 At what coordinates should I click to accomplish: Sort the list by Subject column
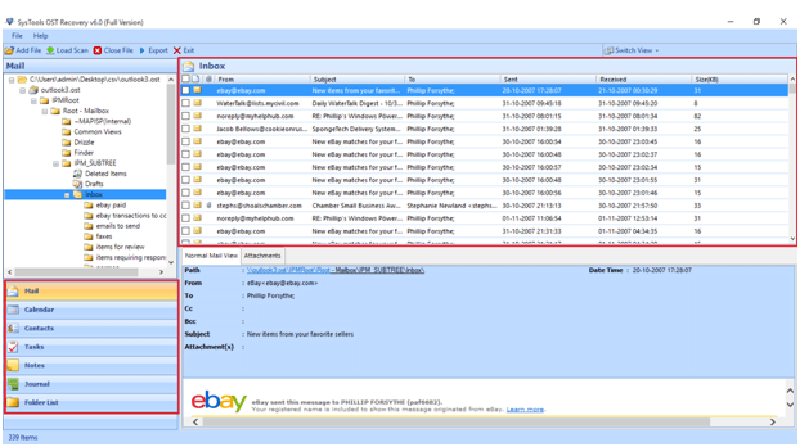coord(358,79)
